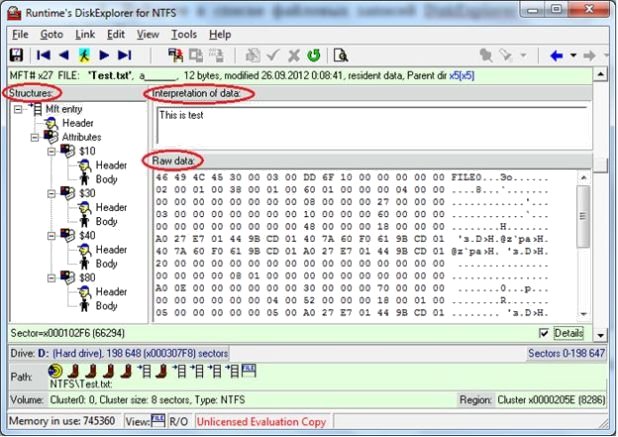Jump to the first record with toolbar arrow

pos(43,56)
